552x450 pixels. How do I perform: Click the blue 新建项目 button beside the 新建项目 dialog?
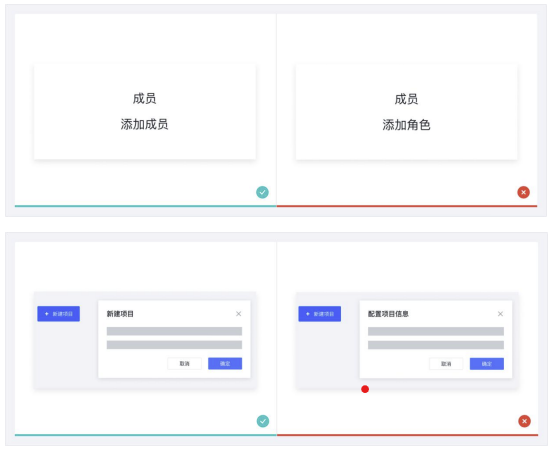[x=58, y=314]
